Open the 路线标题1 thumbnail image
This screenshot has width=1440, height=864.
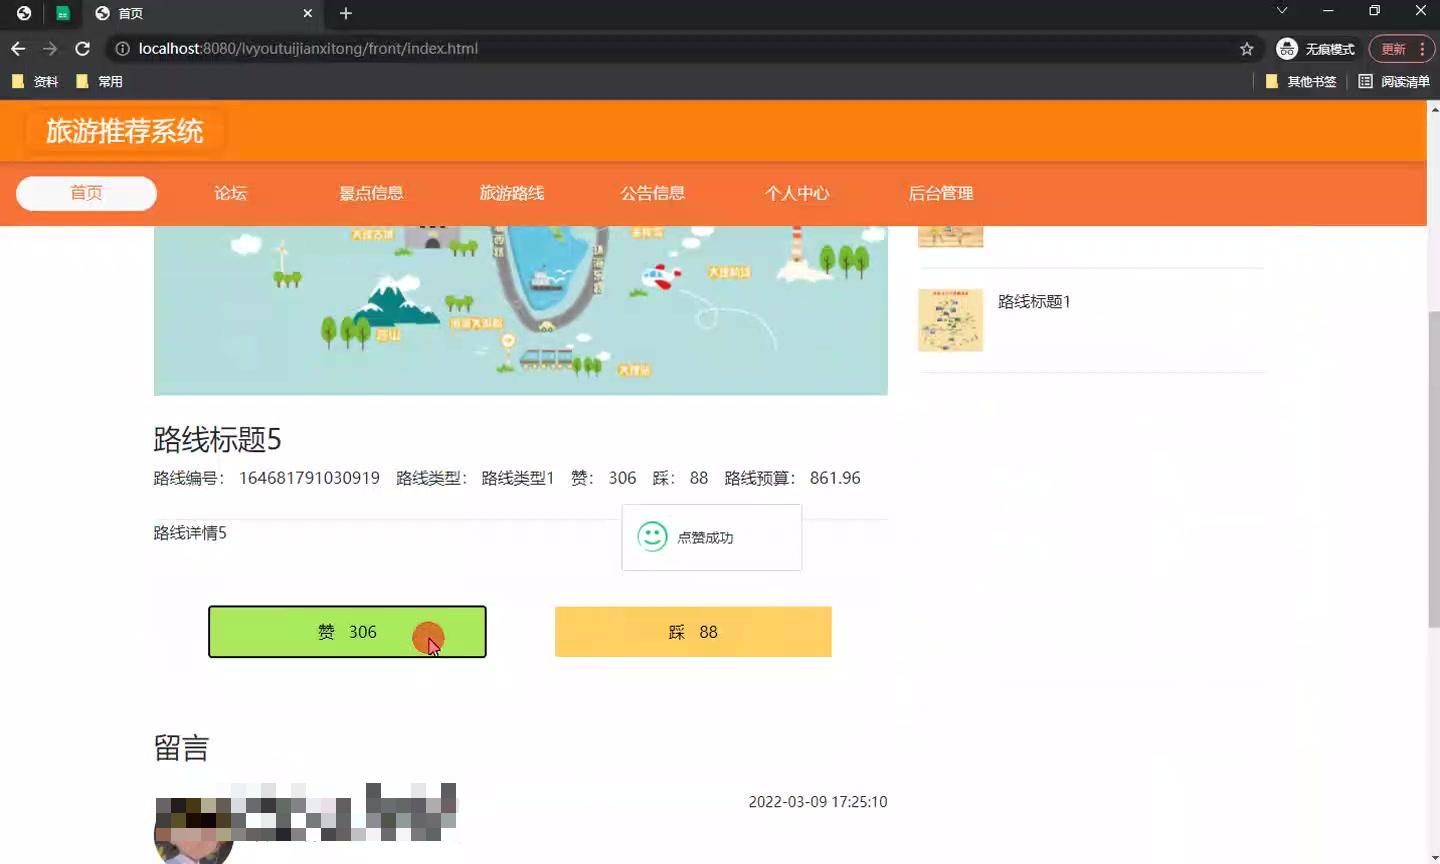click(x=951, y=320)
